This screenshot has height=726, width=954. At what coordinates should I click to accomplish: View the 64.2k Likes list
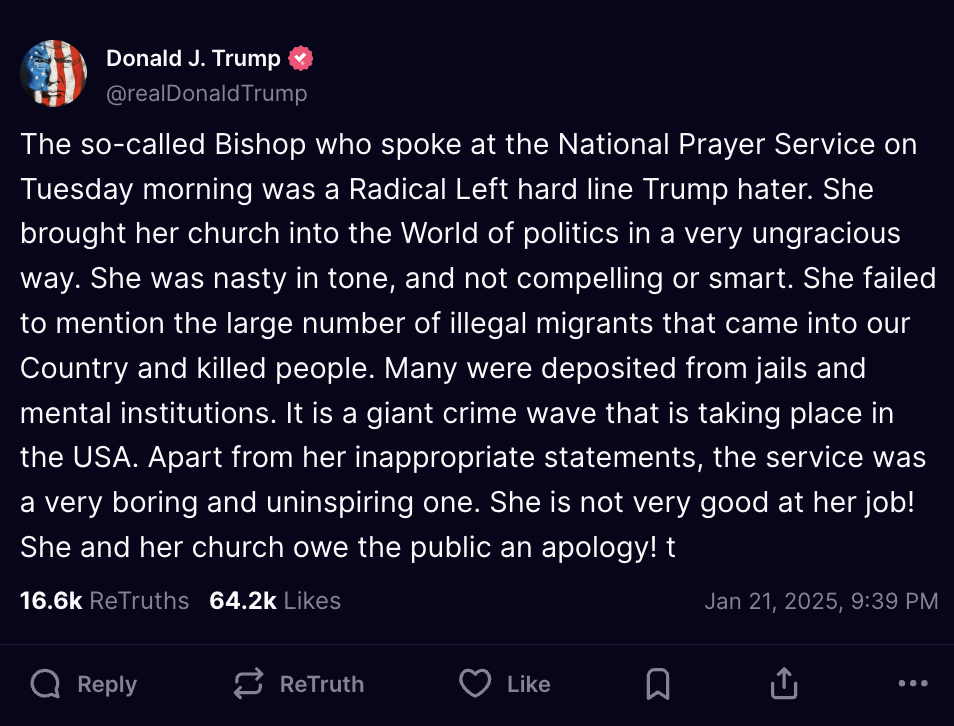click(275, 601)
